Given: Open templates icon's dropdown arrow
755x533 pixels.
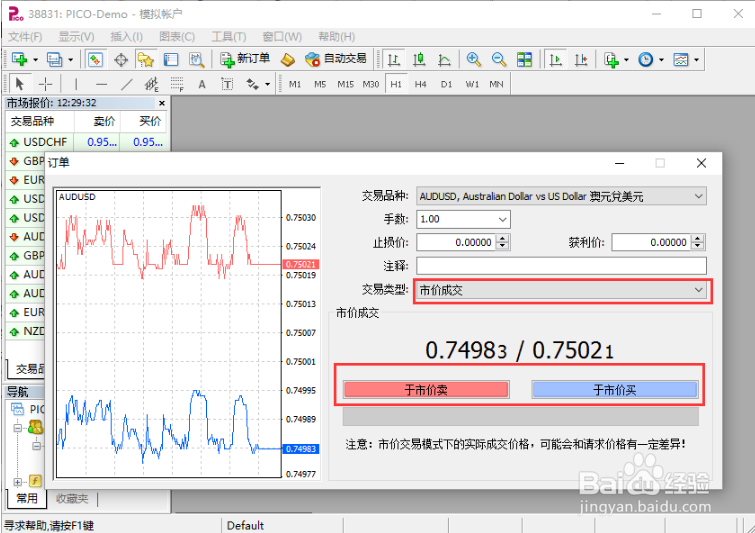Looking at the screenshot, I should click(696, 60).
